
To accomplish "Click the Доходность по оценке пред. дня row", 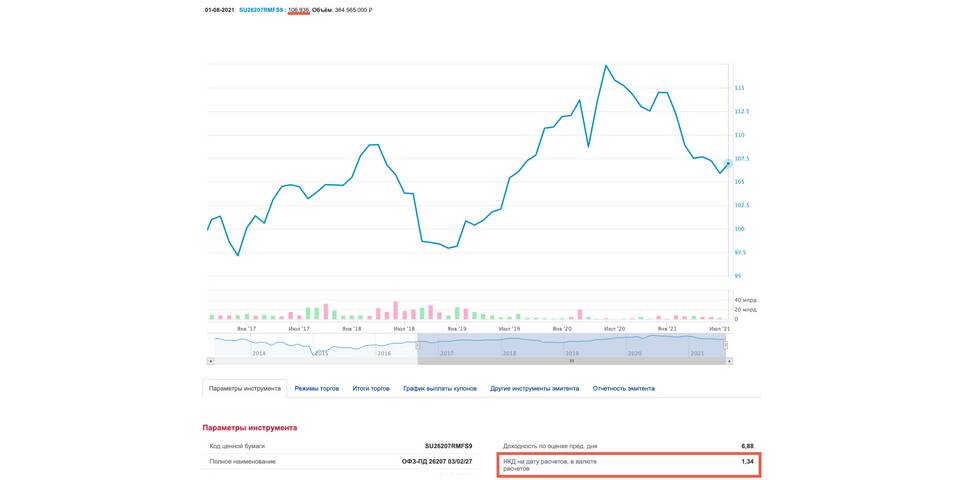I will pyautogui.click(x=627, y=445).
